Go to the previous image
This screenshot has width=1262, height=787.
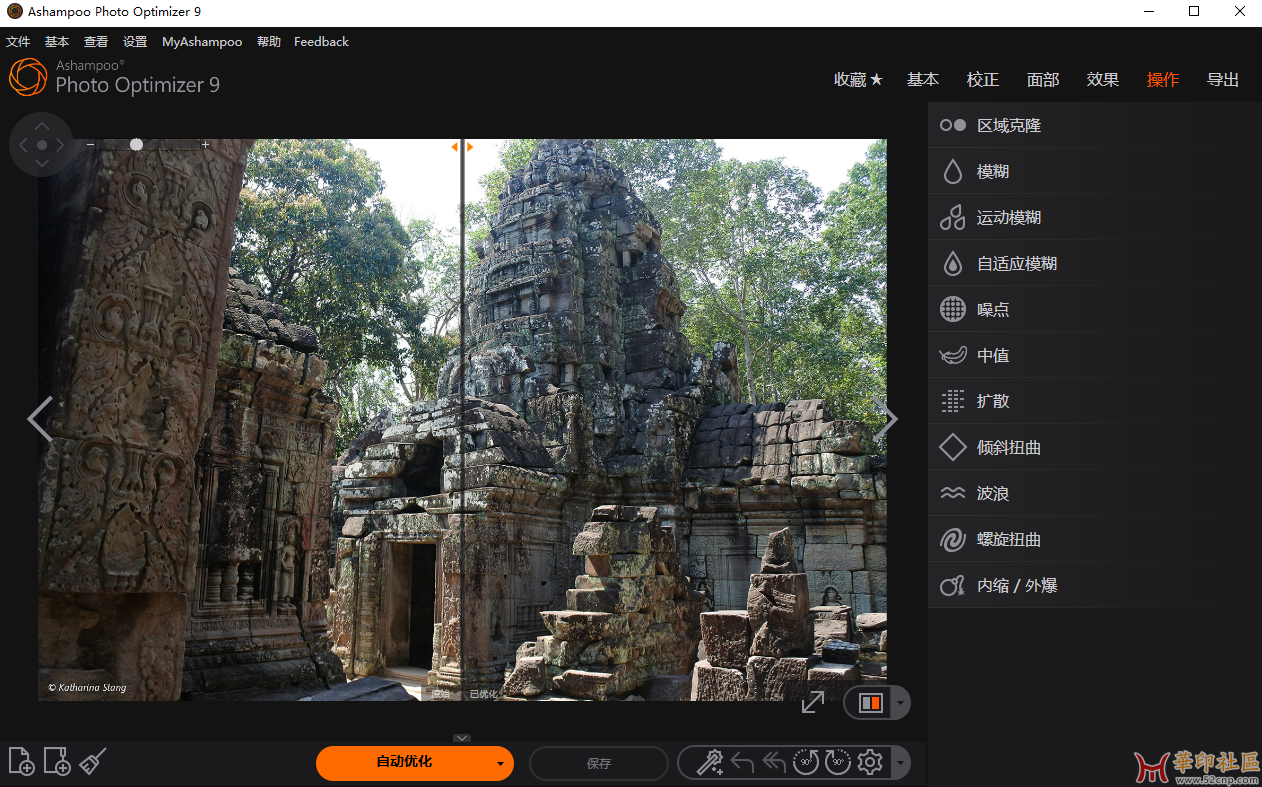(40, 419)
